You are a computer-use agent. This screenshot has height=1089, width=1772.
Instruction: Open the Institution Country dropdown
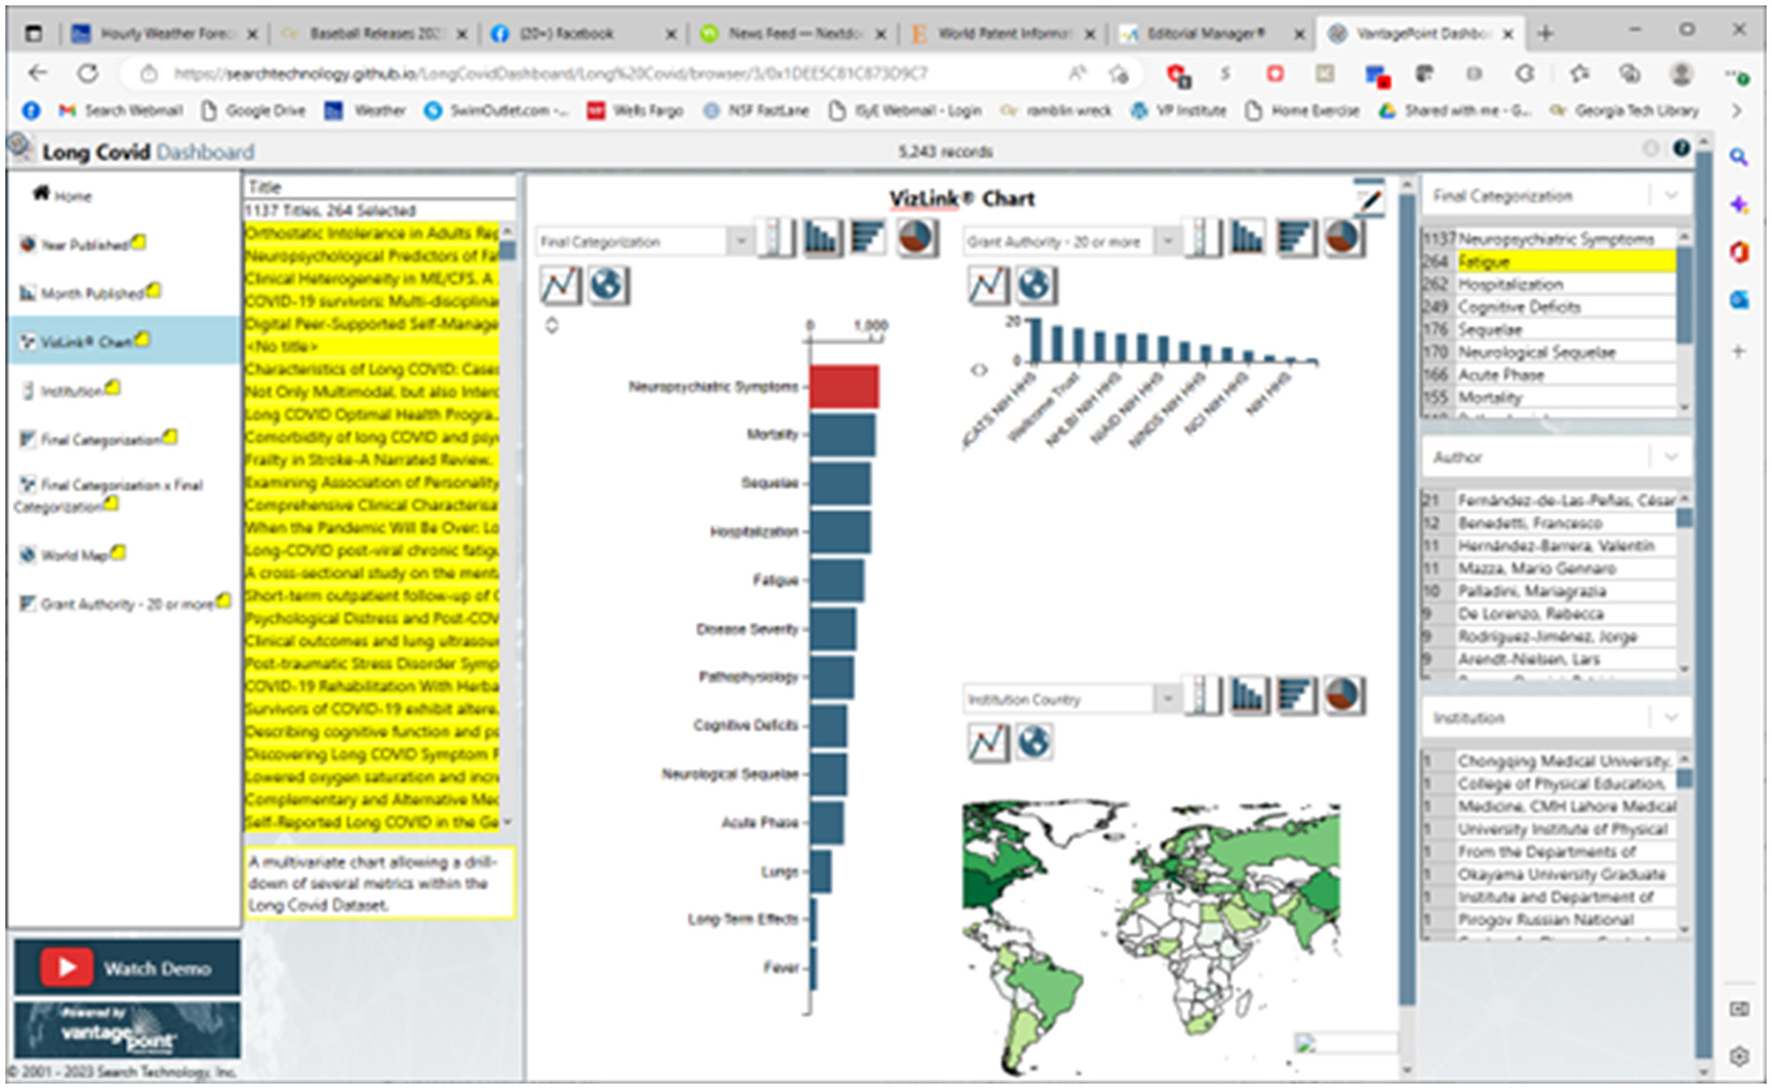tap(1166, 699)
